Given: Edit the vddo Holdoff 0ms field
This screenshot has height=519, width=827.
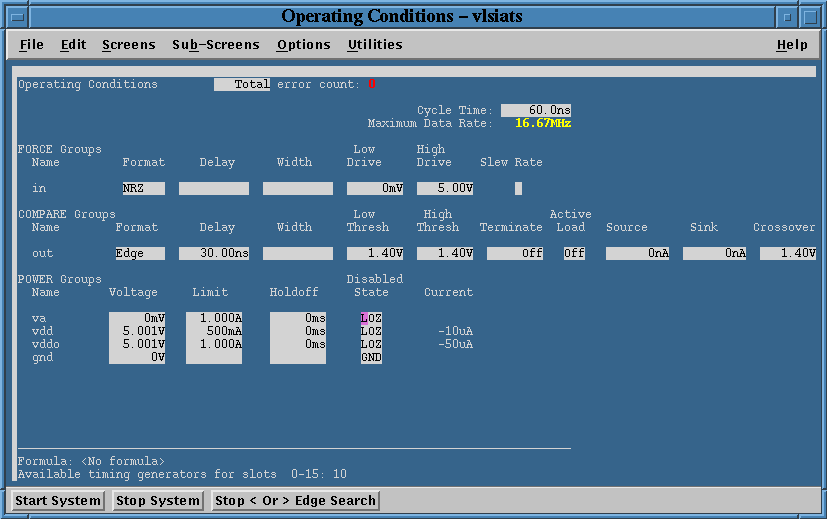Looking at the screenshot, I should (298, 344).
